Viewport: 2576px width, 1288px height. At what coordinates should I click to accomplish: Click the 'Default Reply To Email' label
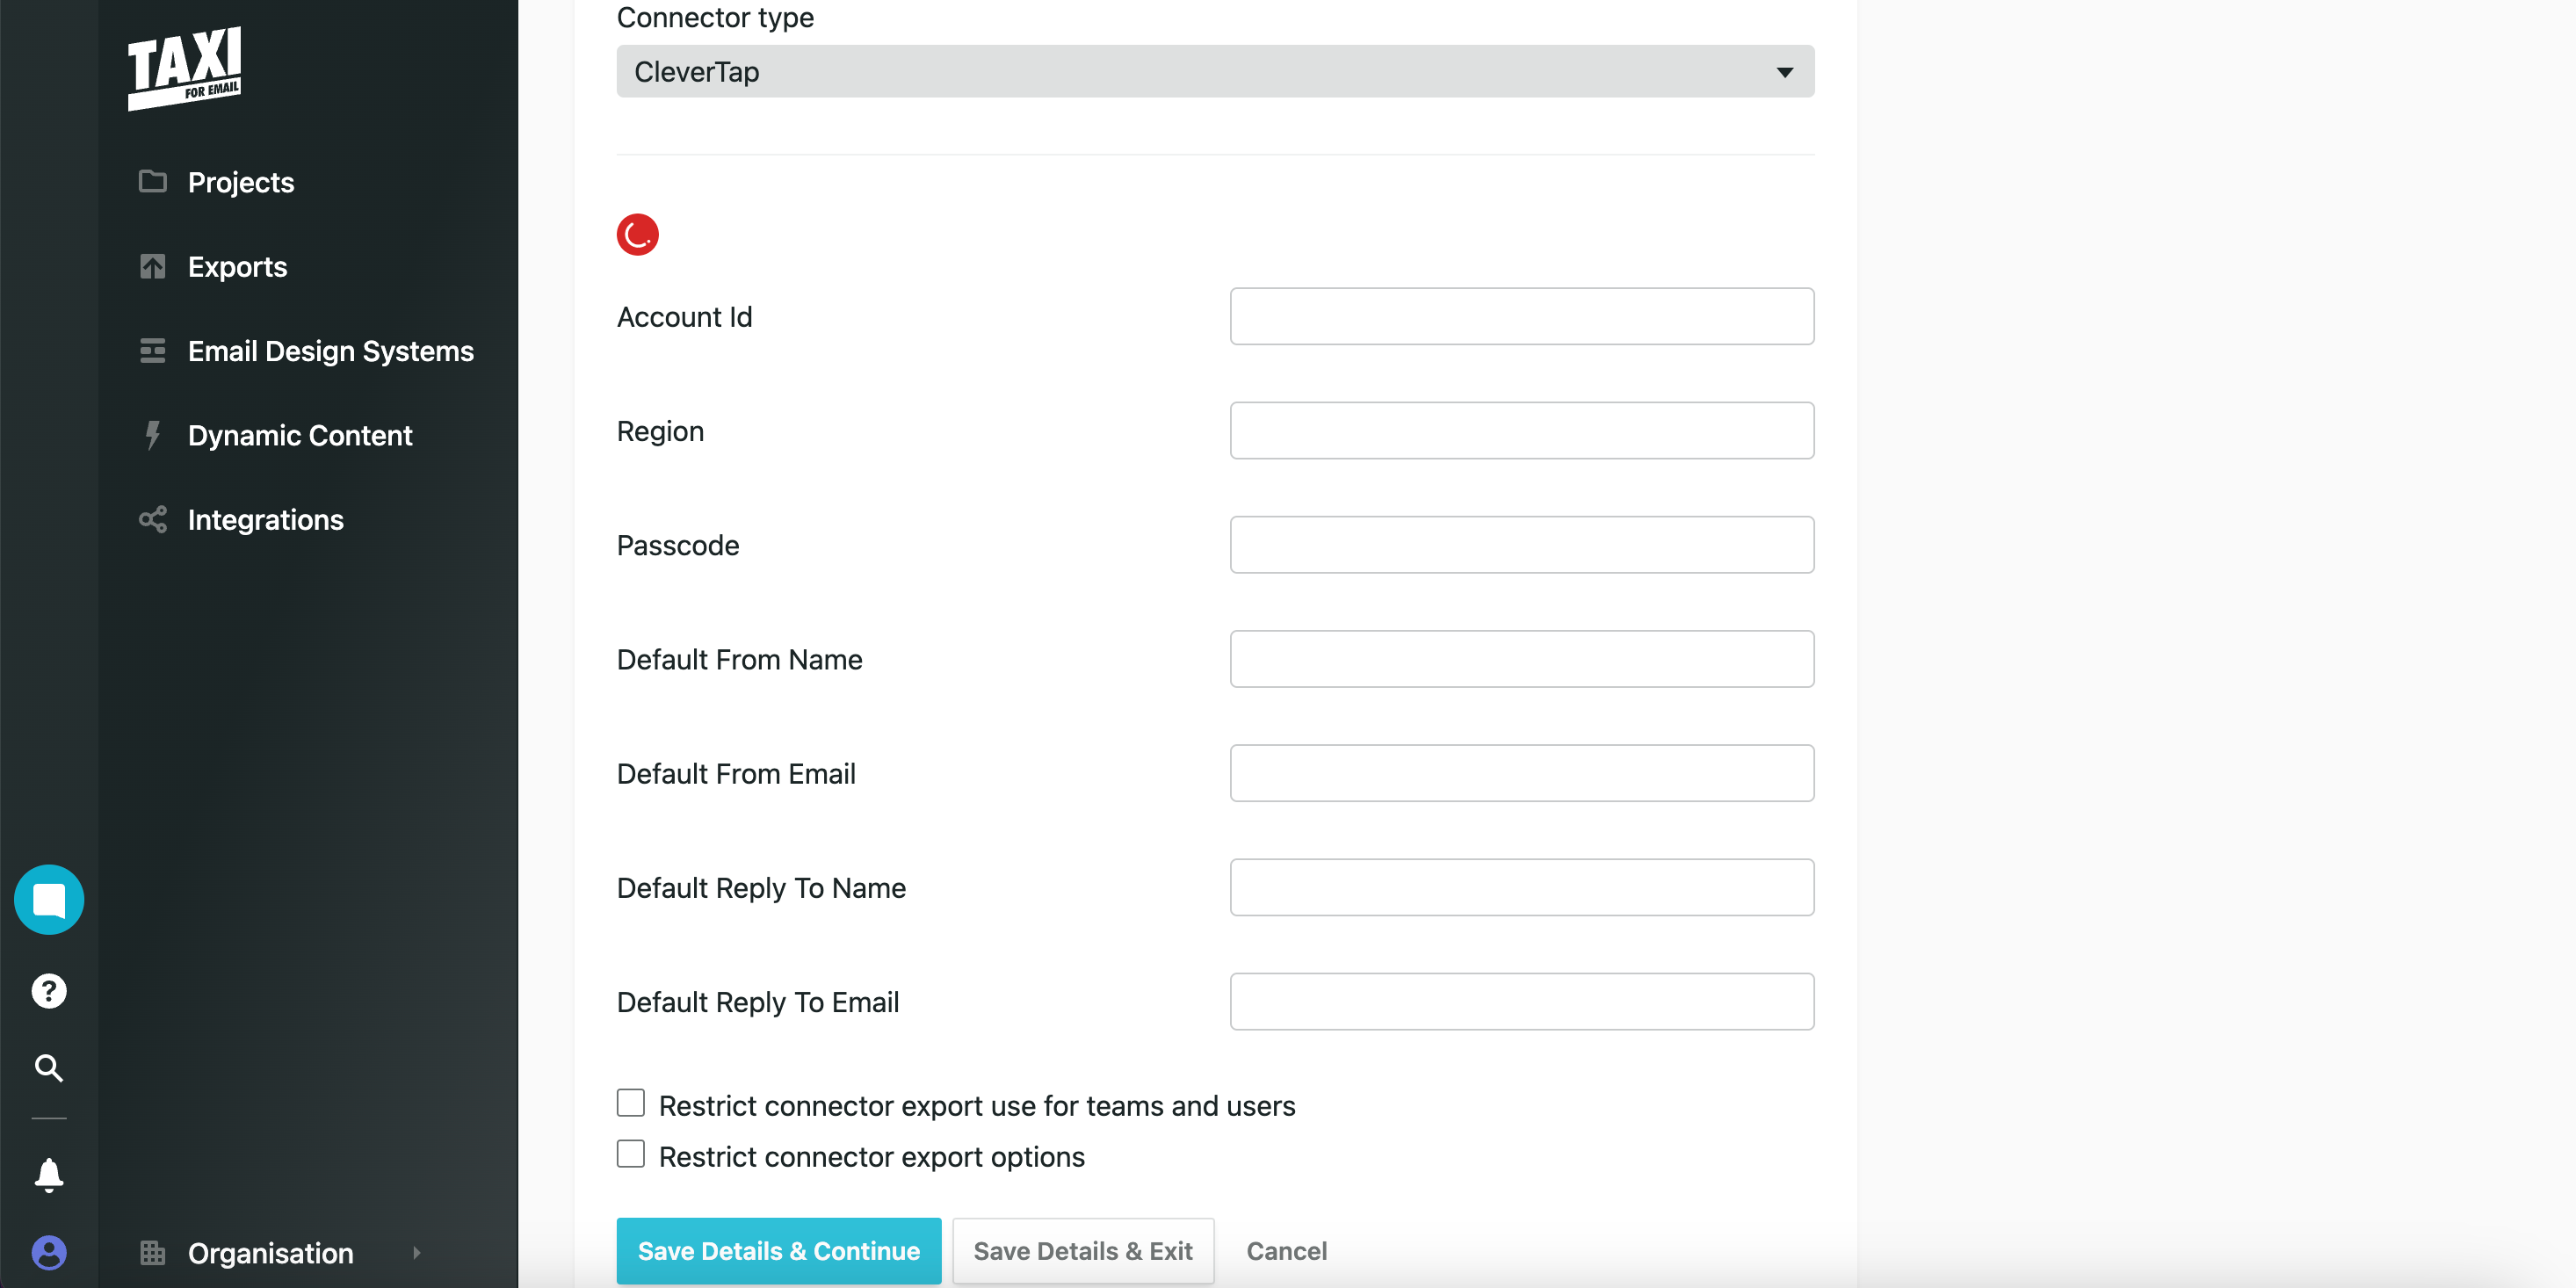click(757, 1002)
